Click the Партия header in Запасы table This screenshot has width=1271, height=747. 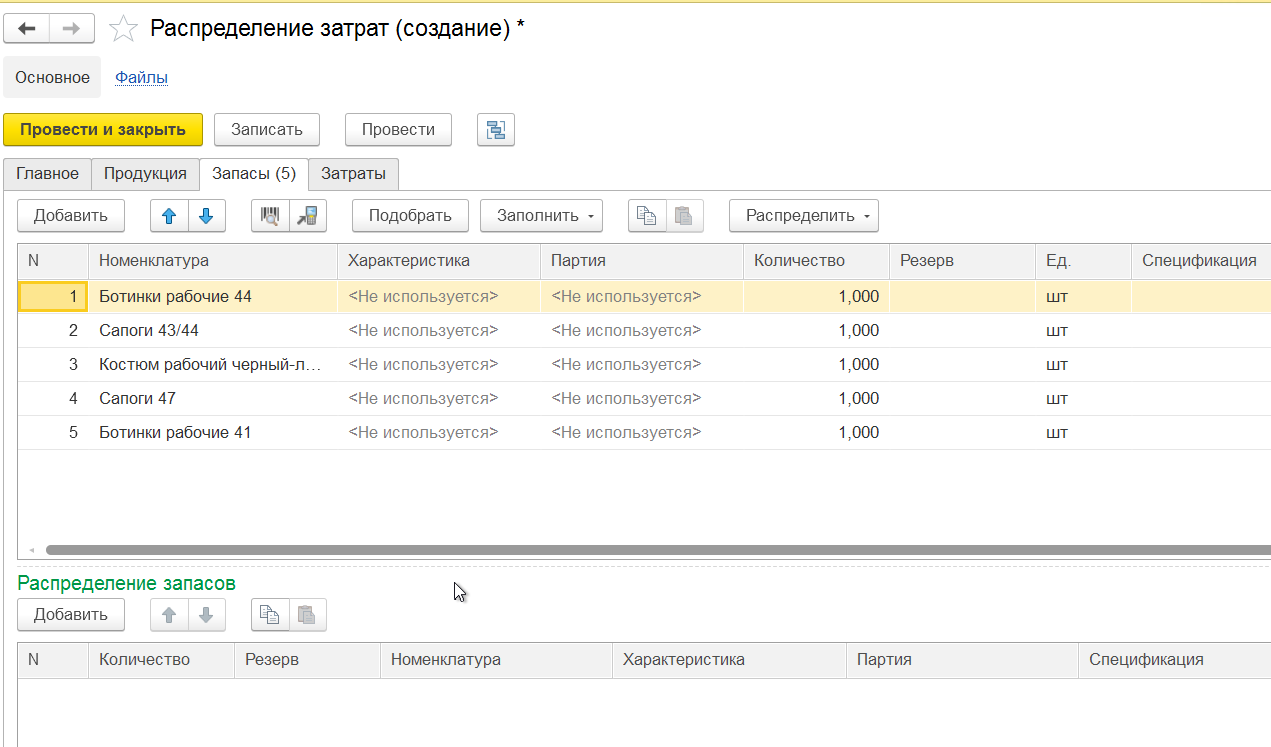tap(642, 261)
